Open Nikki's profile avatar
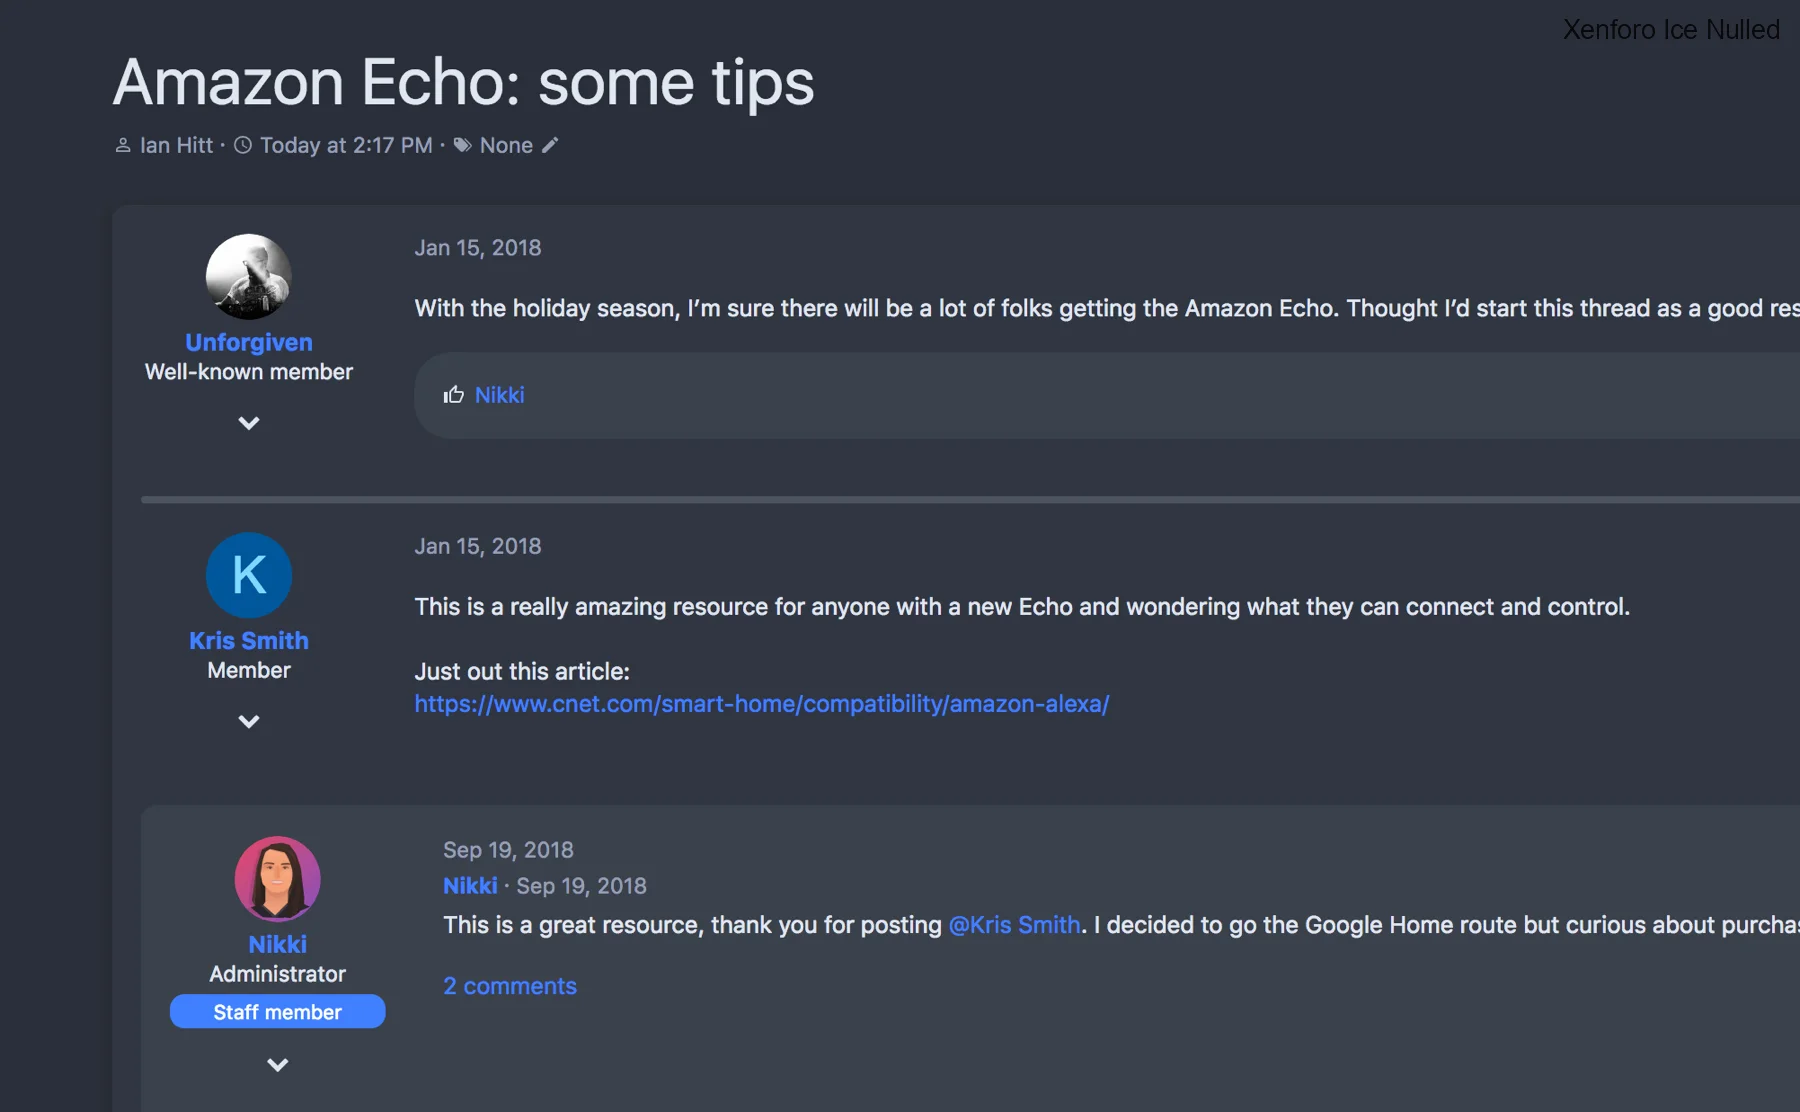 (x=278, y=878)
